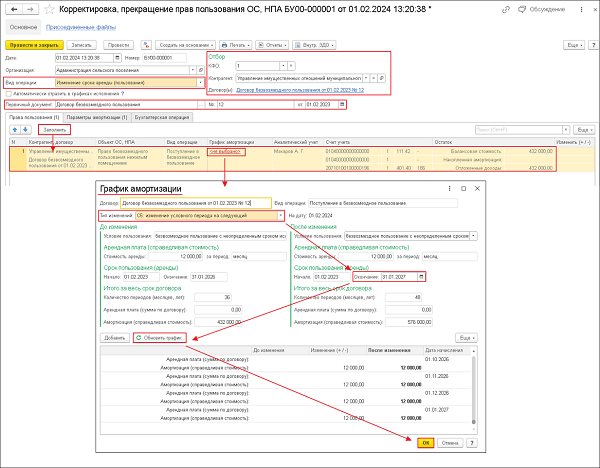
Task: Expand the Создать на основании dropdown
Action: click(x=187, y=46)
